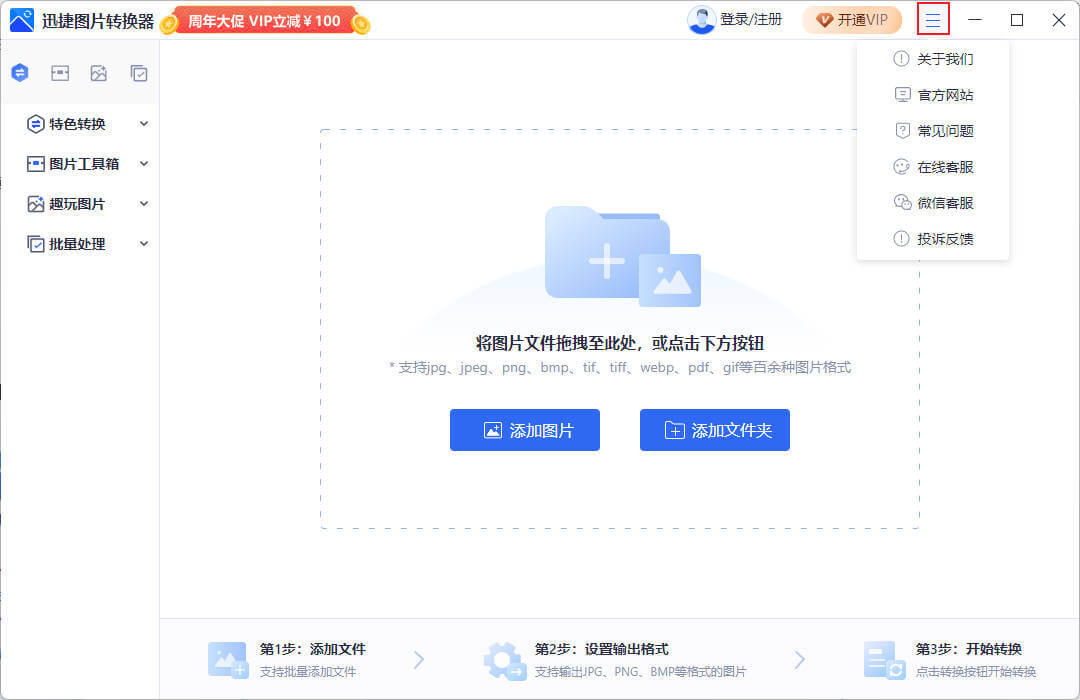Click the 添加图片 button
Viewport: 1080px width, 700px height.
525,430
